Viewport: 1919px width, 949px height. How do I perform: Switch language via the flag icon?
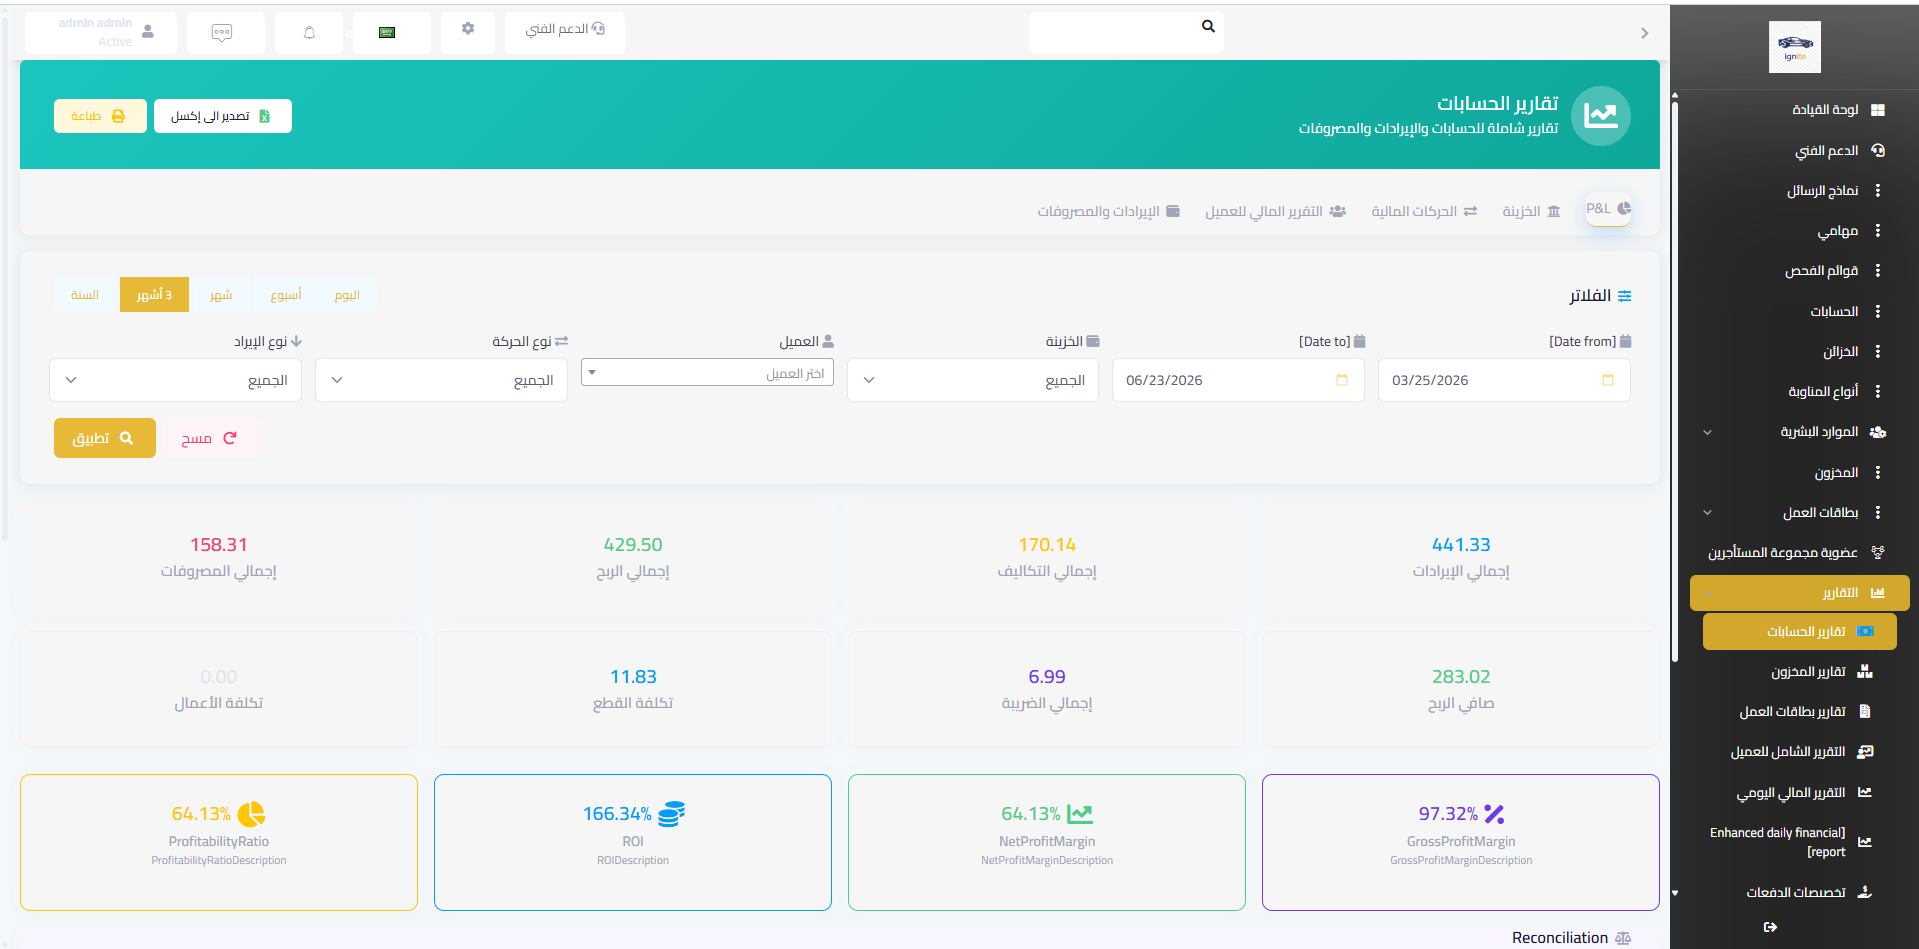click(x=387, y=33)
